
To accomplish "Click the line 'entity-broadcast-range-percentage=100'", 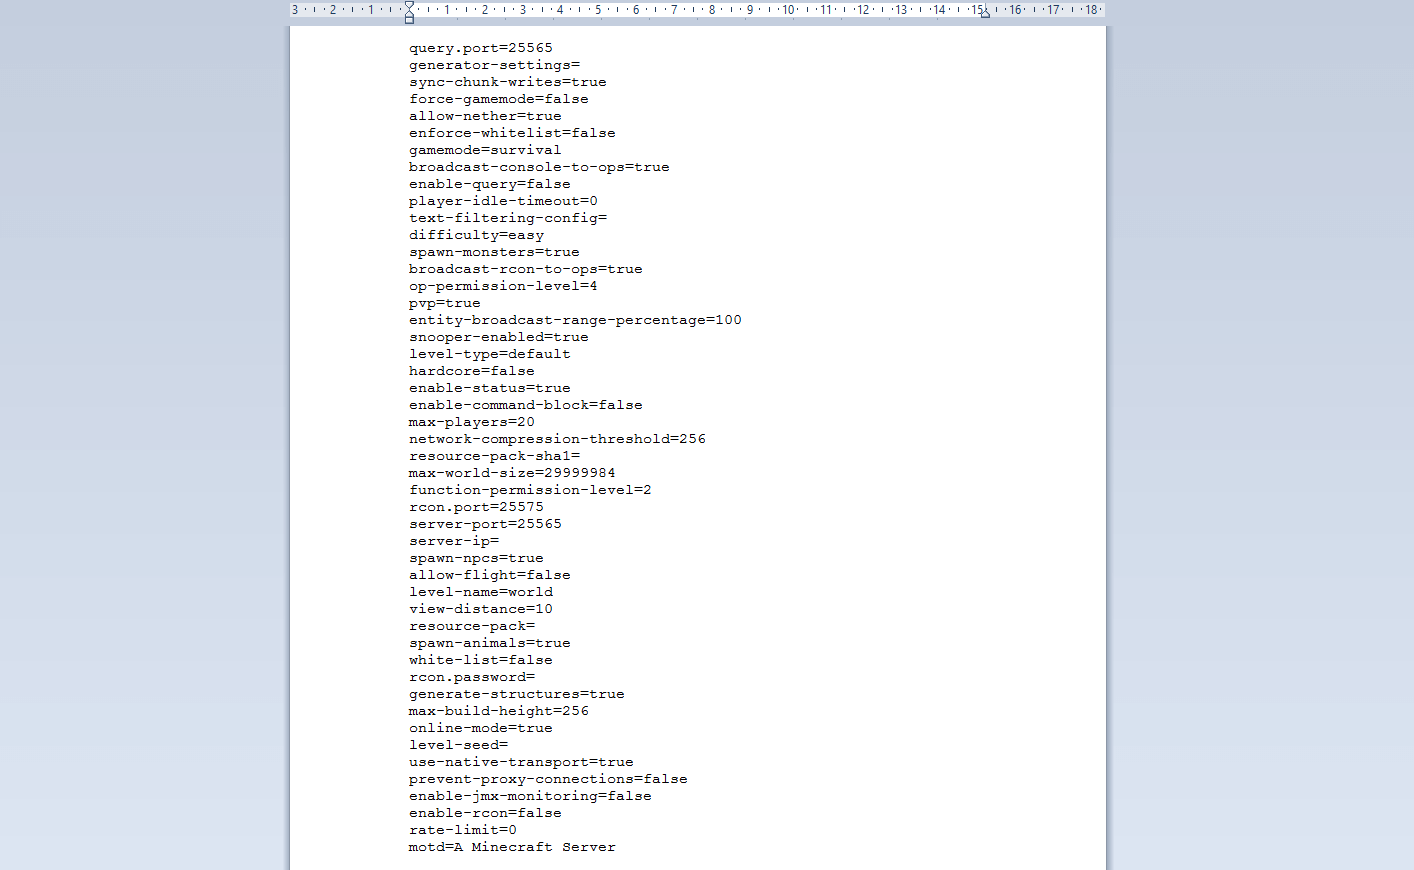I will point(575,320).
